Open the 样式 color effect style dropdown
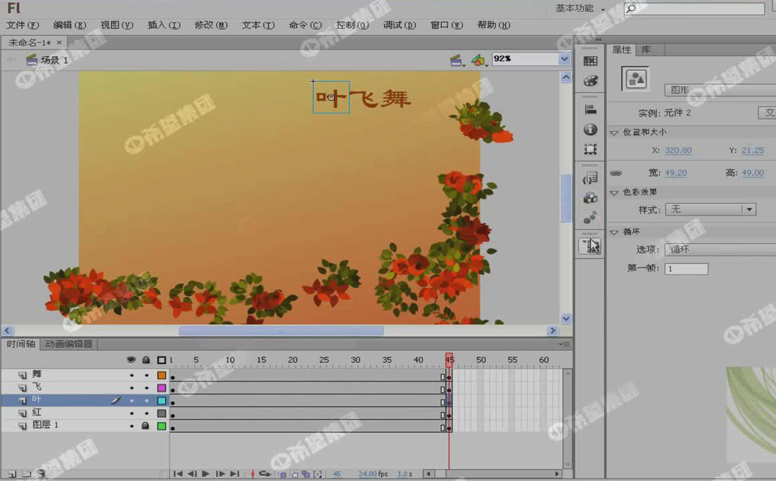Screen dimensions: 776x481 click(x=748, y=209)
